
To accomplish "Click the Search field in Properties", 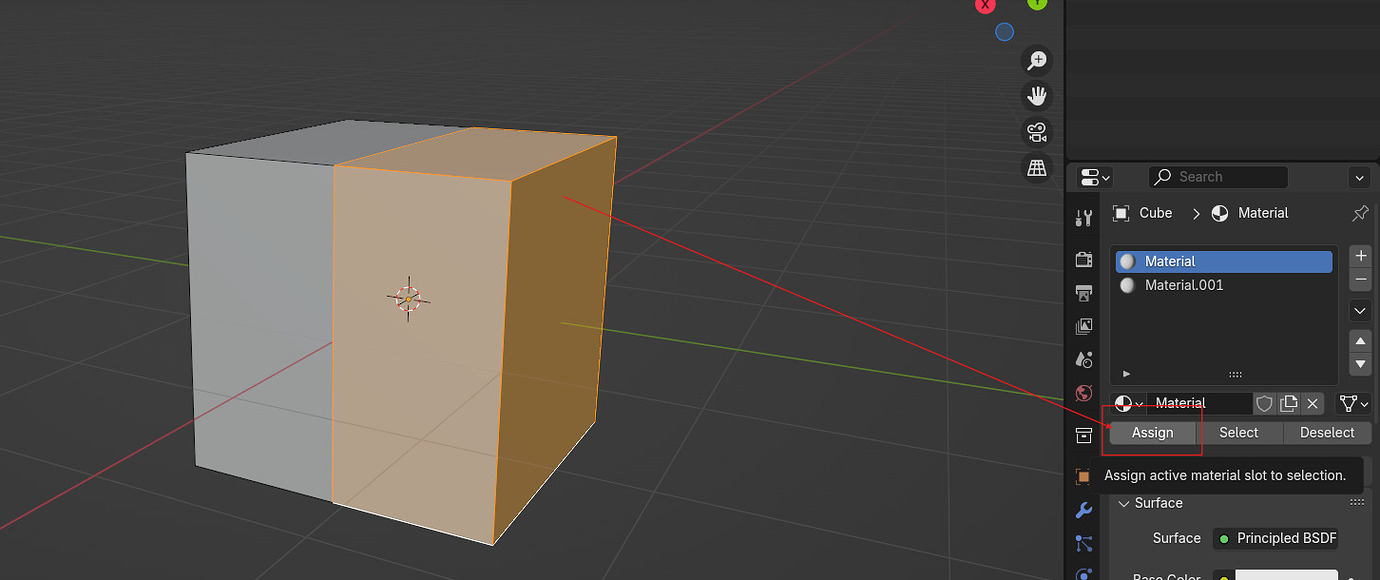I will pyautogui.click(x=1218, y=176).
